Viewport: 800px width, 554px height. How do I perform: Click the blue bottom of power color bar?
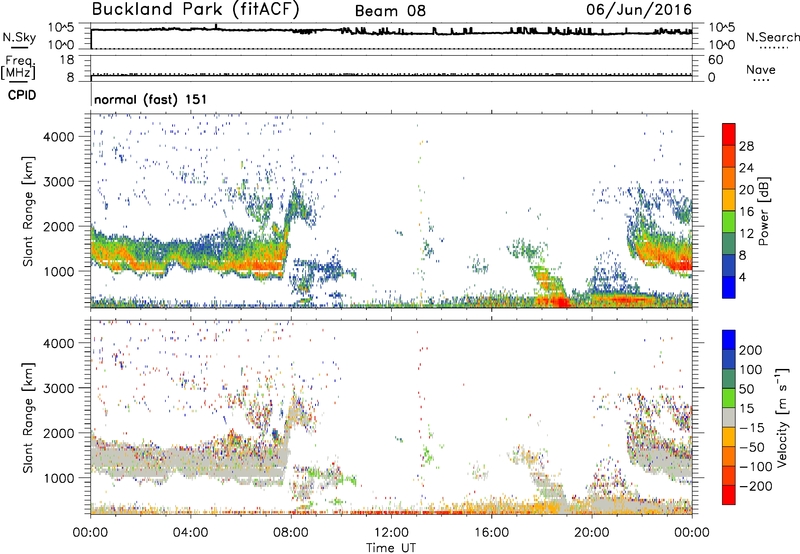click(729, 287)
